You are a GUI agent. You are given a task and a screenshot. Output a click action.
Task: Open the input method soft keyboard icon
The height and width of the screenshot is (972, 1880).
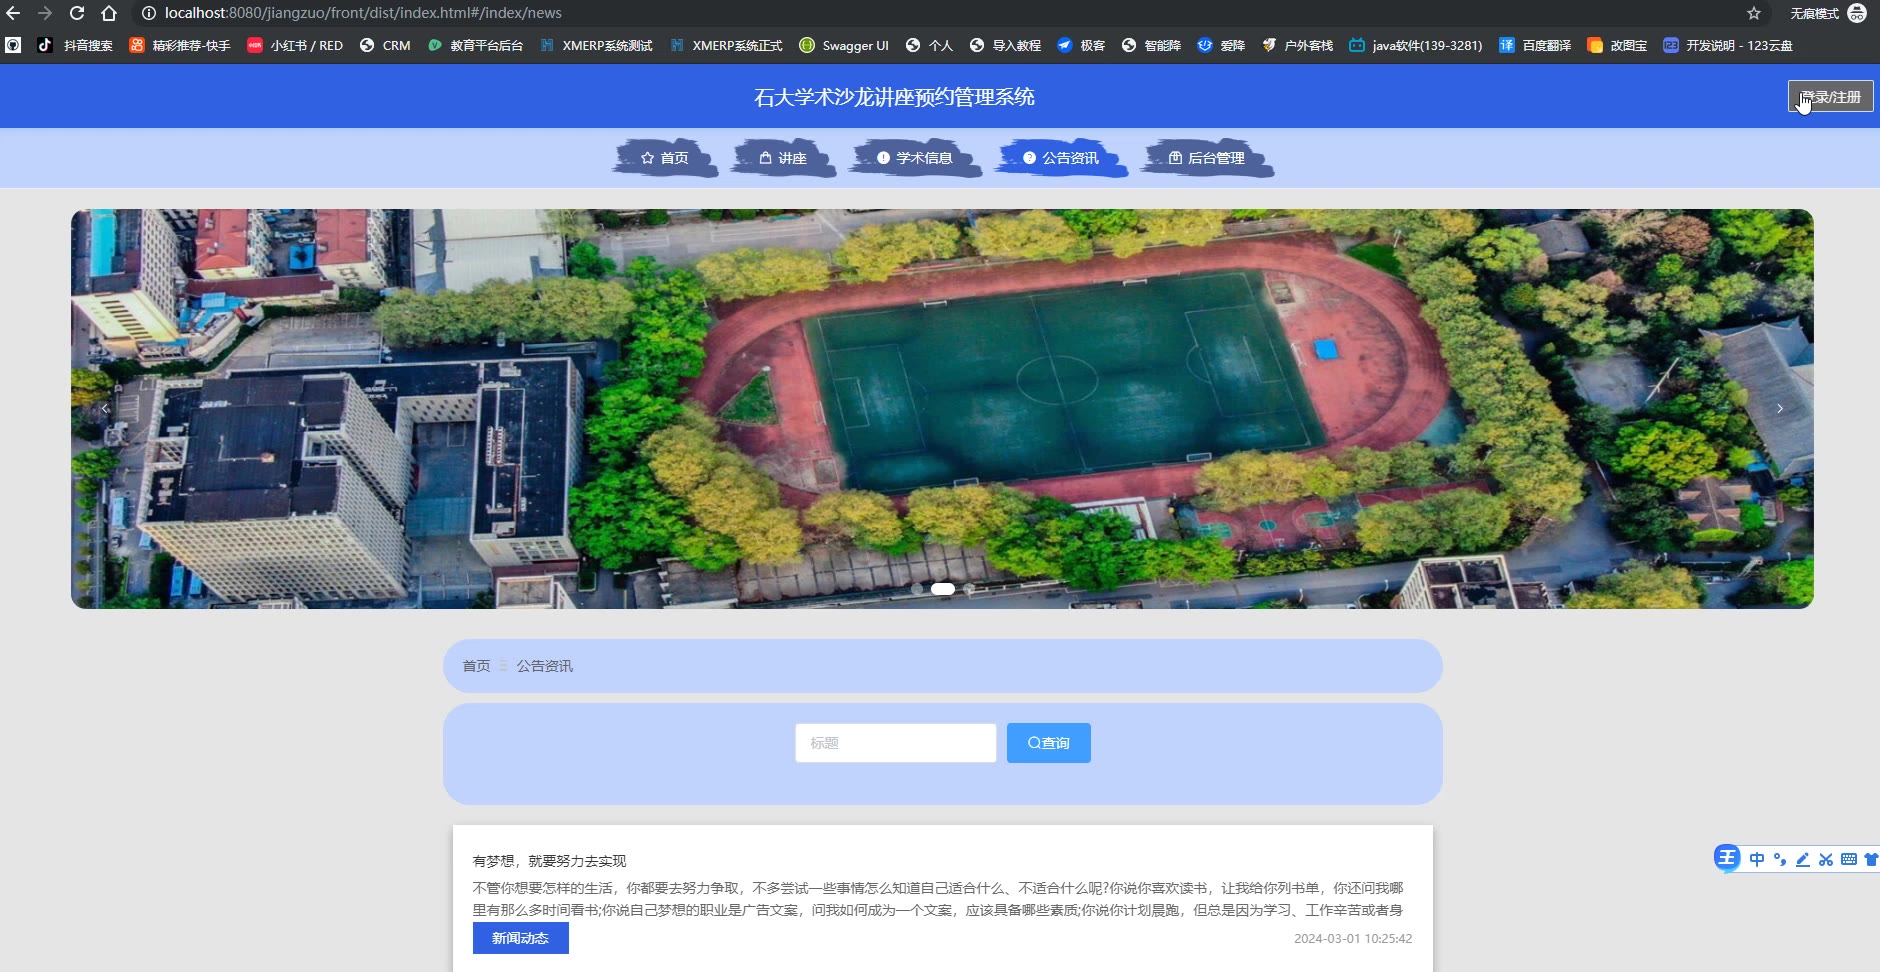click(x=1849, y=859)
